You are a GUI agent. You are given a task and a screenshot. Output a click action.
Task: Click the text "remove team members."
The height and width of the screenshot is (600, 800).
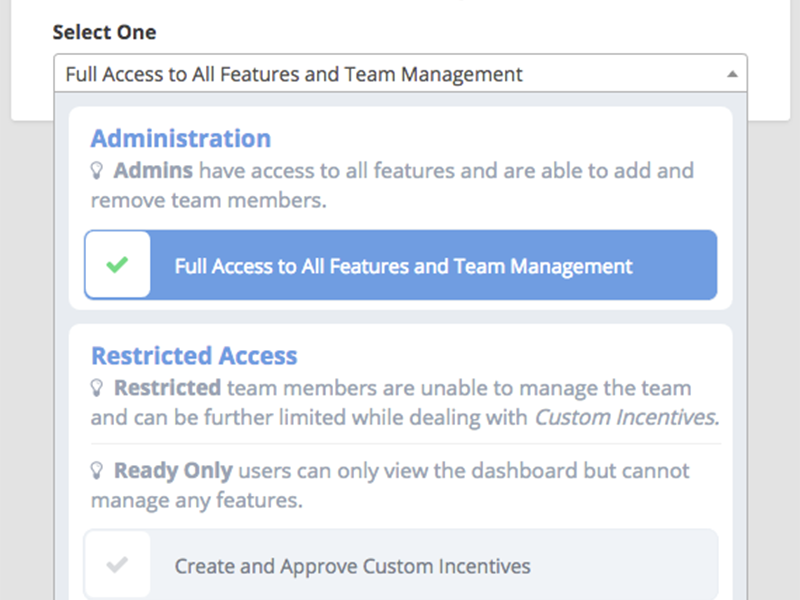208,199
